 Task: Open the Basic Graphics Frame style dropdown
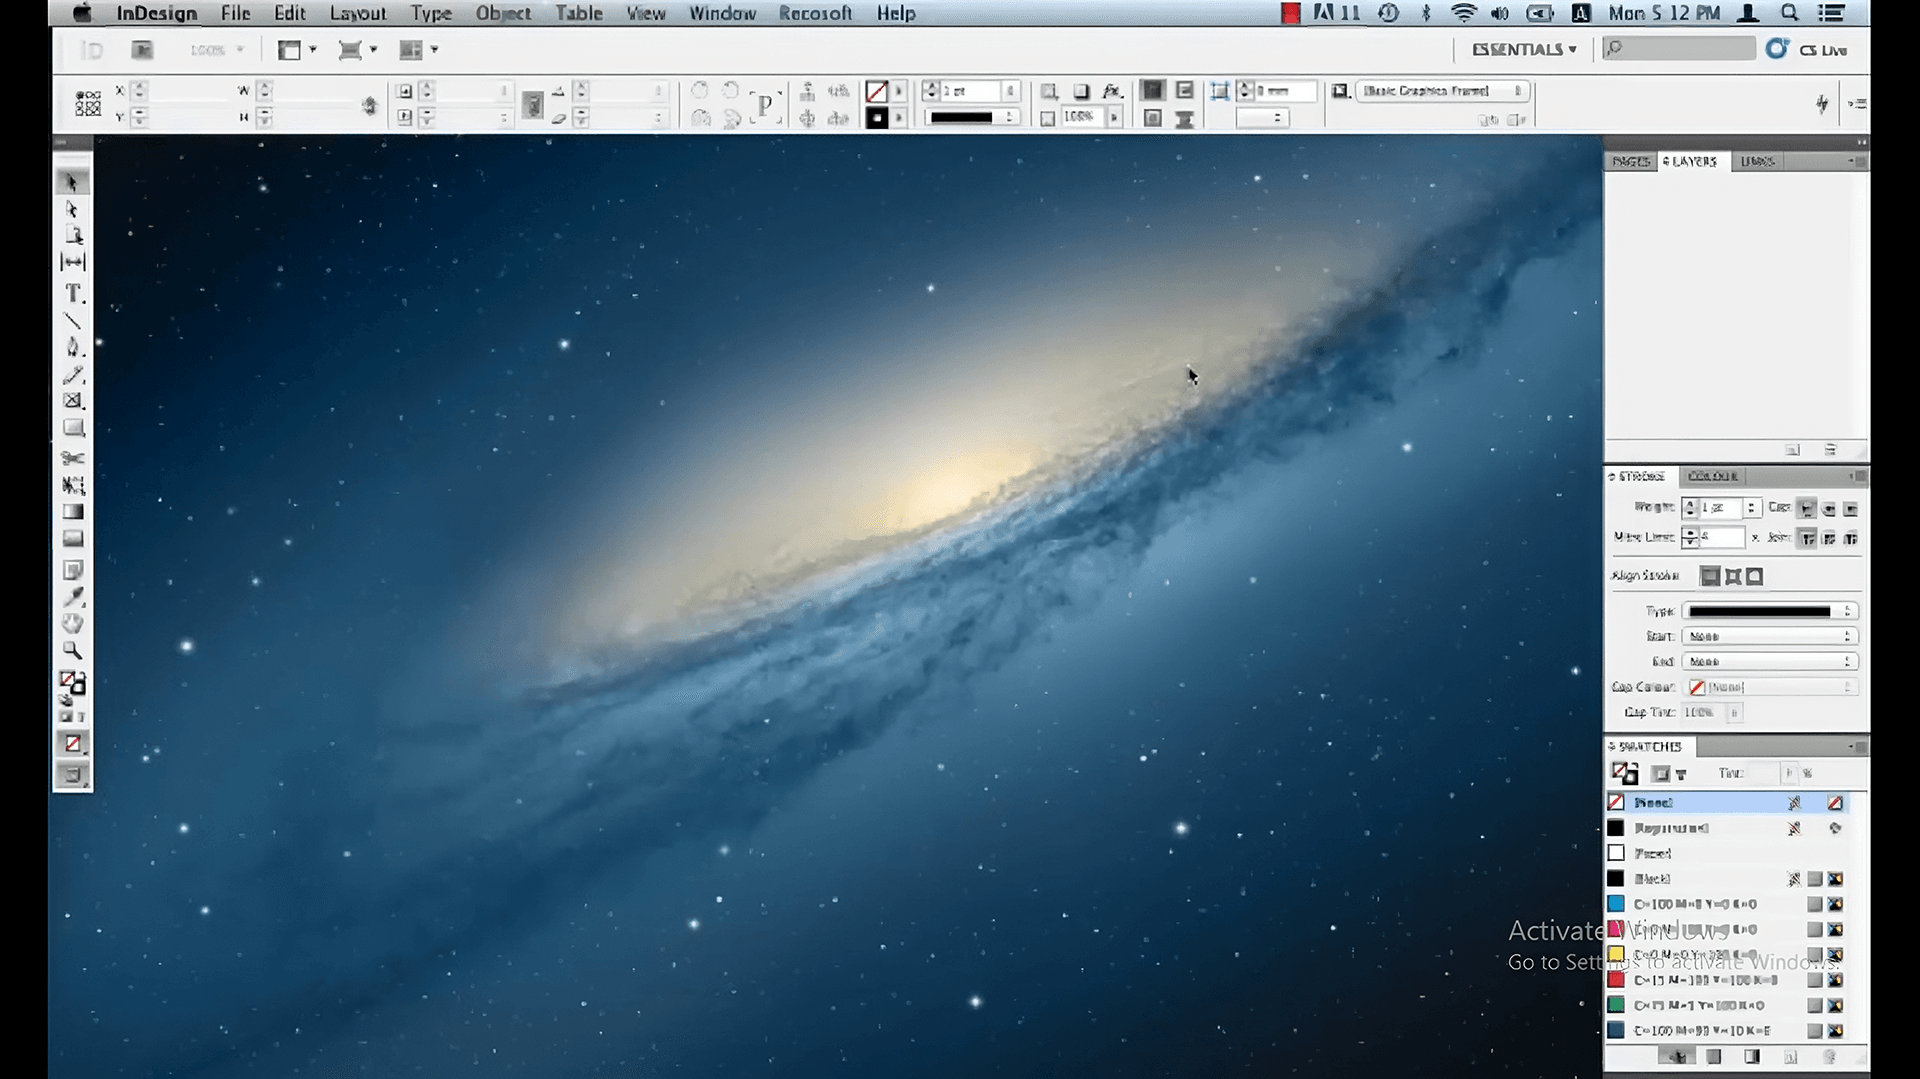tap(1443, 91)
